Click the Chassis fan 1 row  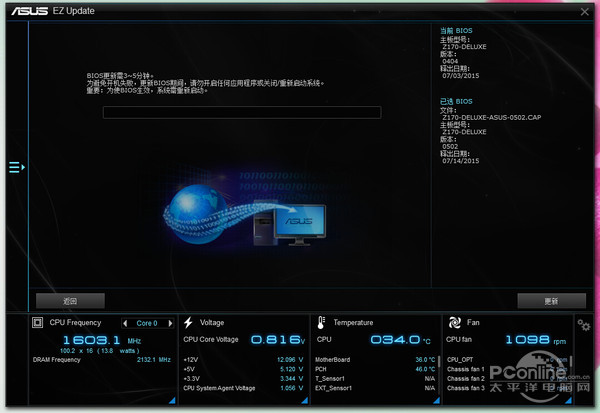(x=507, y=369)
